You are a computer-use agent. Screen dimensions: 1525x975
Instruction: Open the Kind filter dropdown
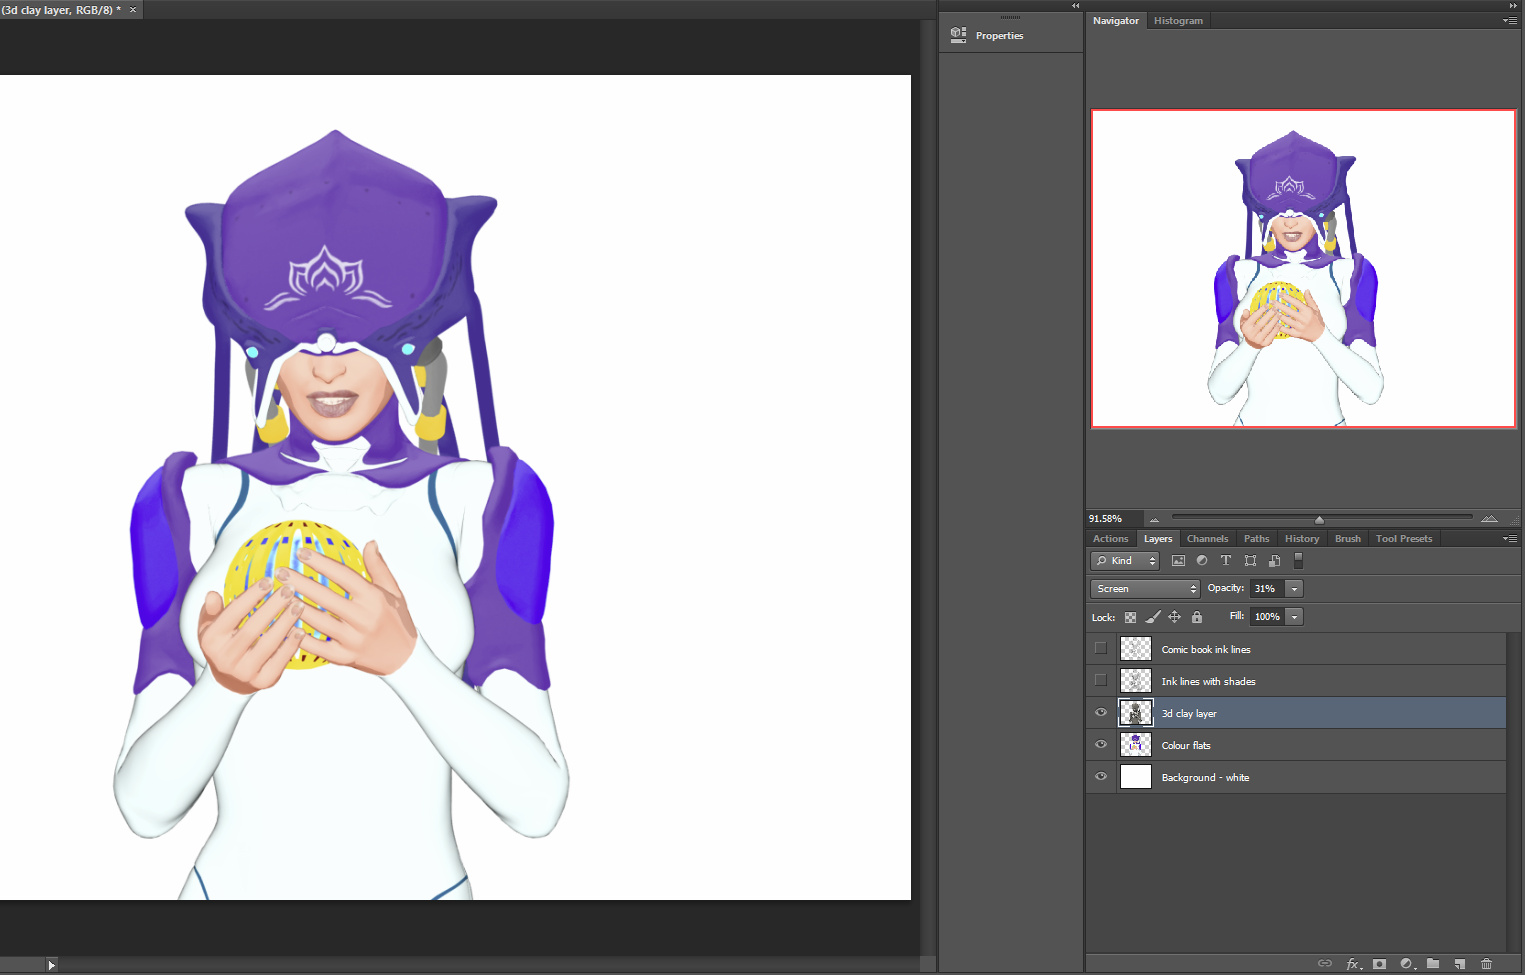1125,561
